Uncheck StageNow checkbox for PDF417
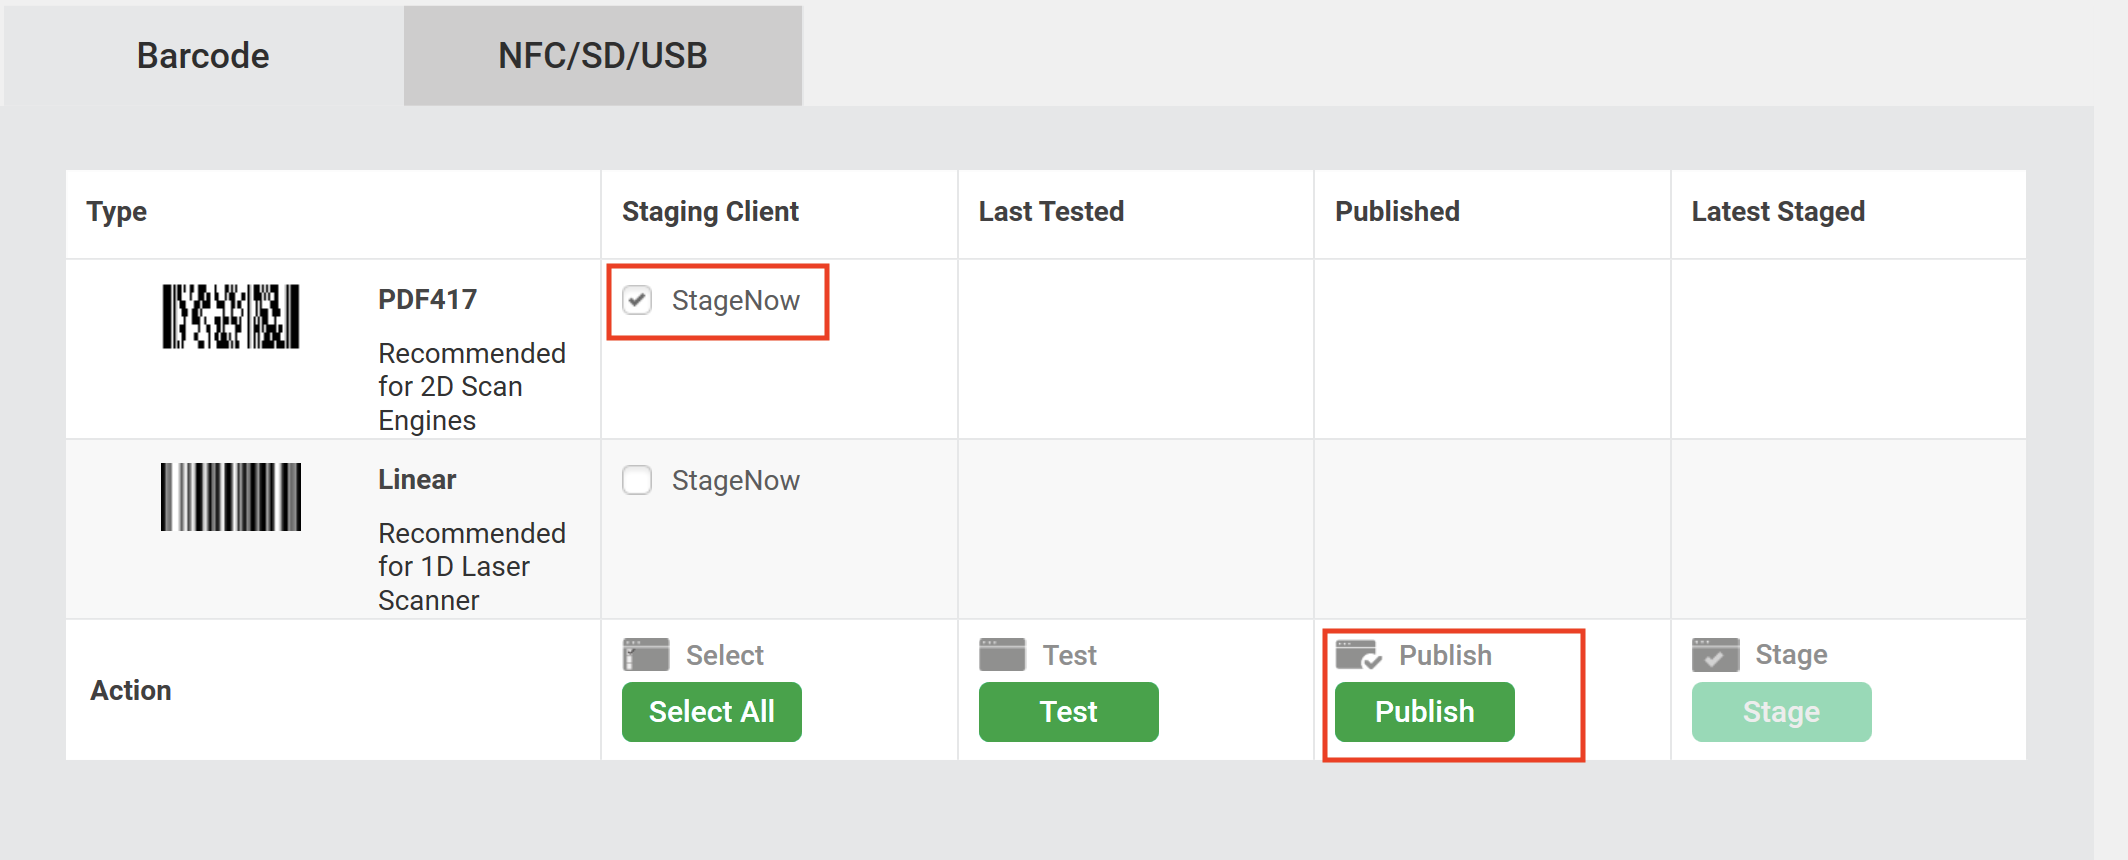This screenshot has width=2128, height=860. [x=637, y=300]
